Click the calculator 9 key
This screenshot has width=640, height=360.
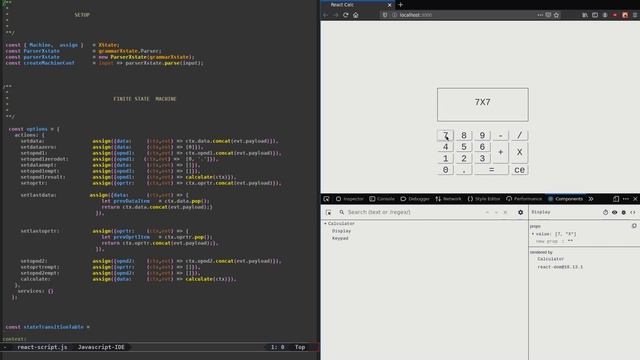pos(482,135)
